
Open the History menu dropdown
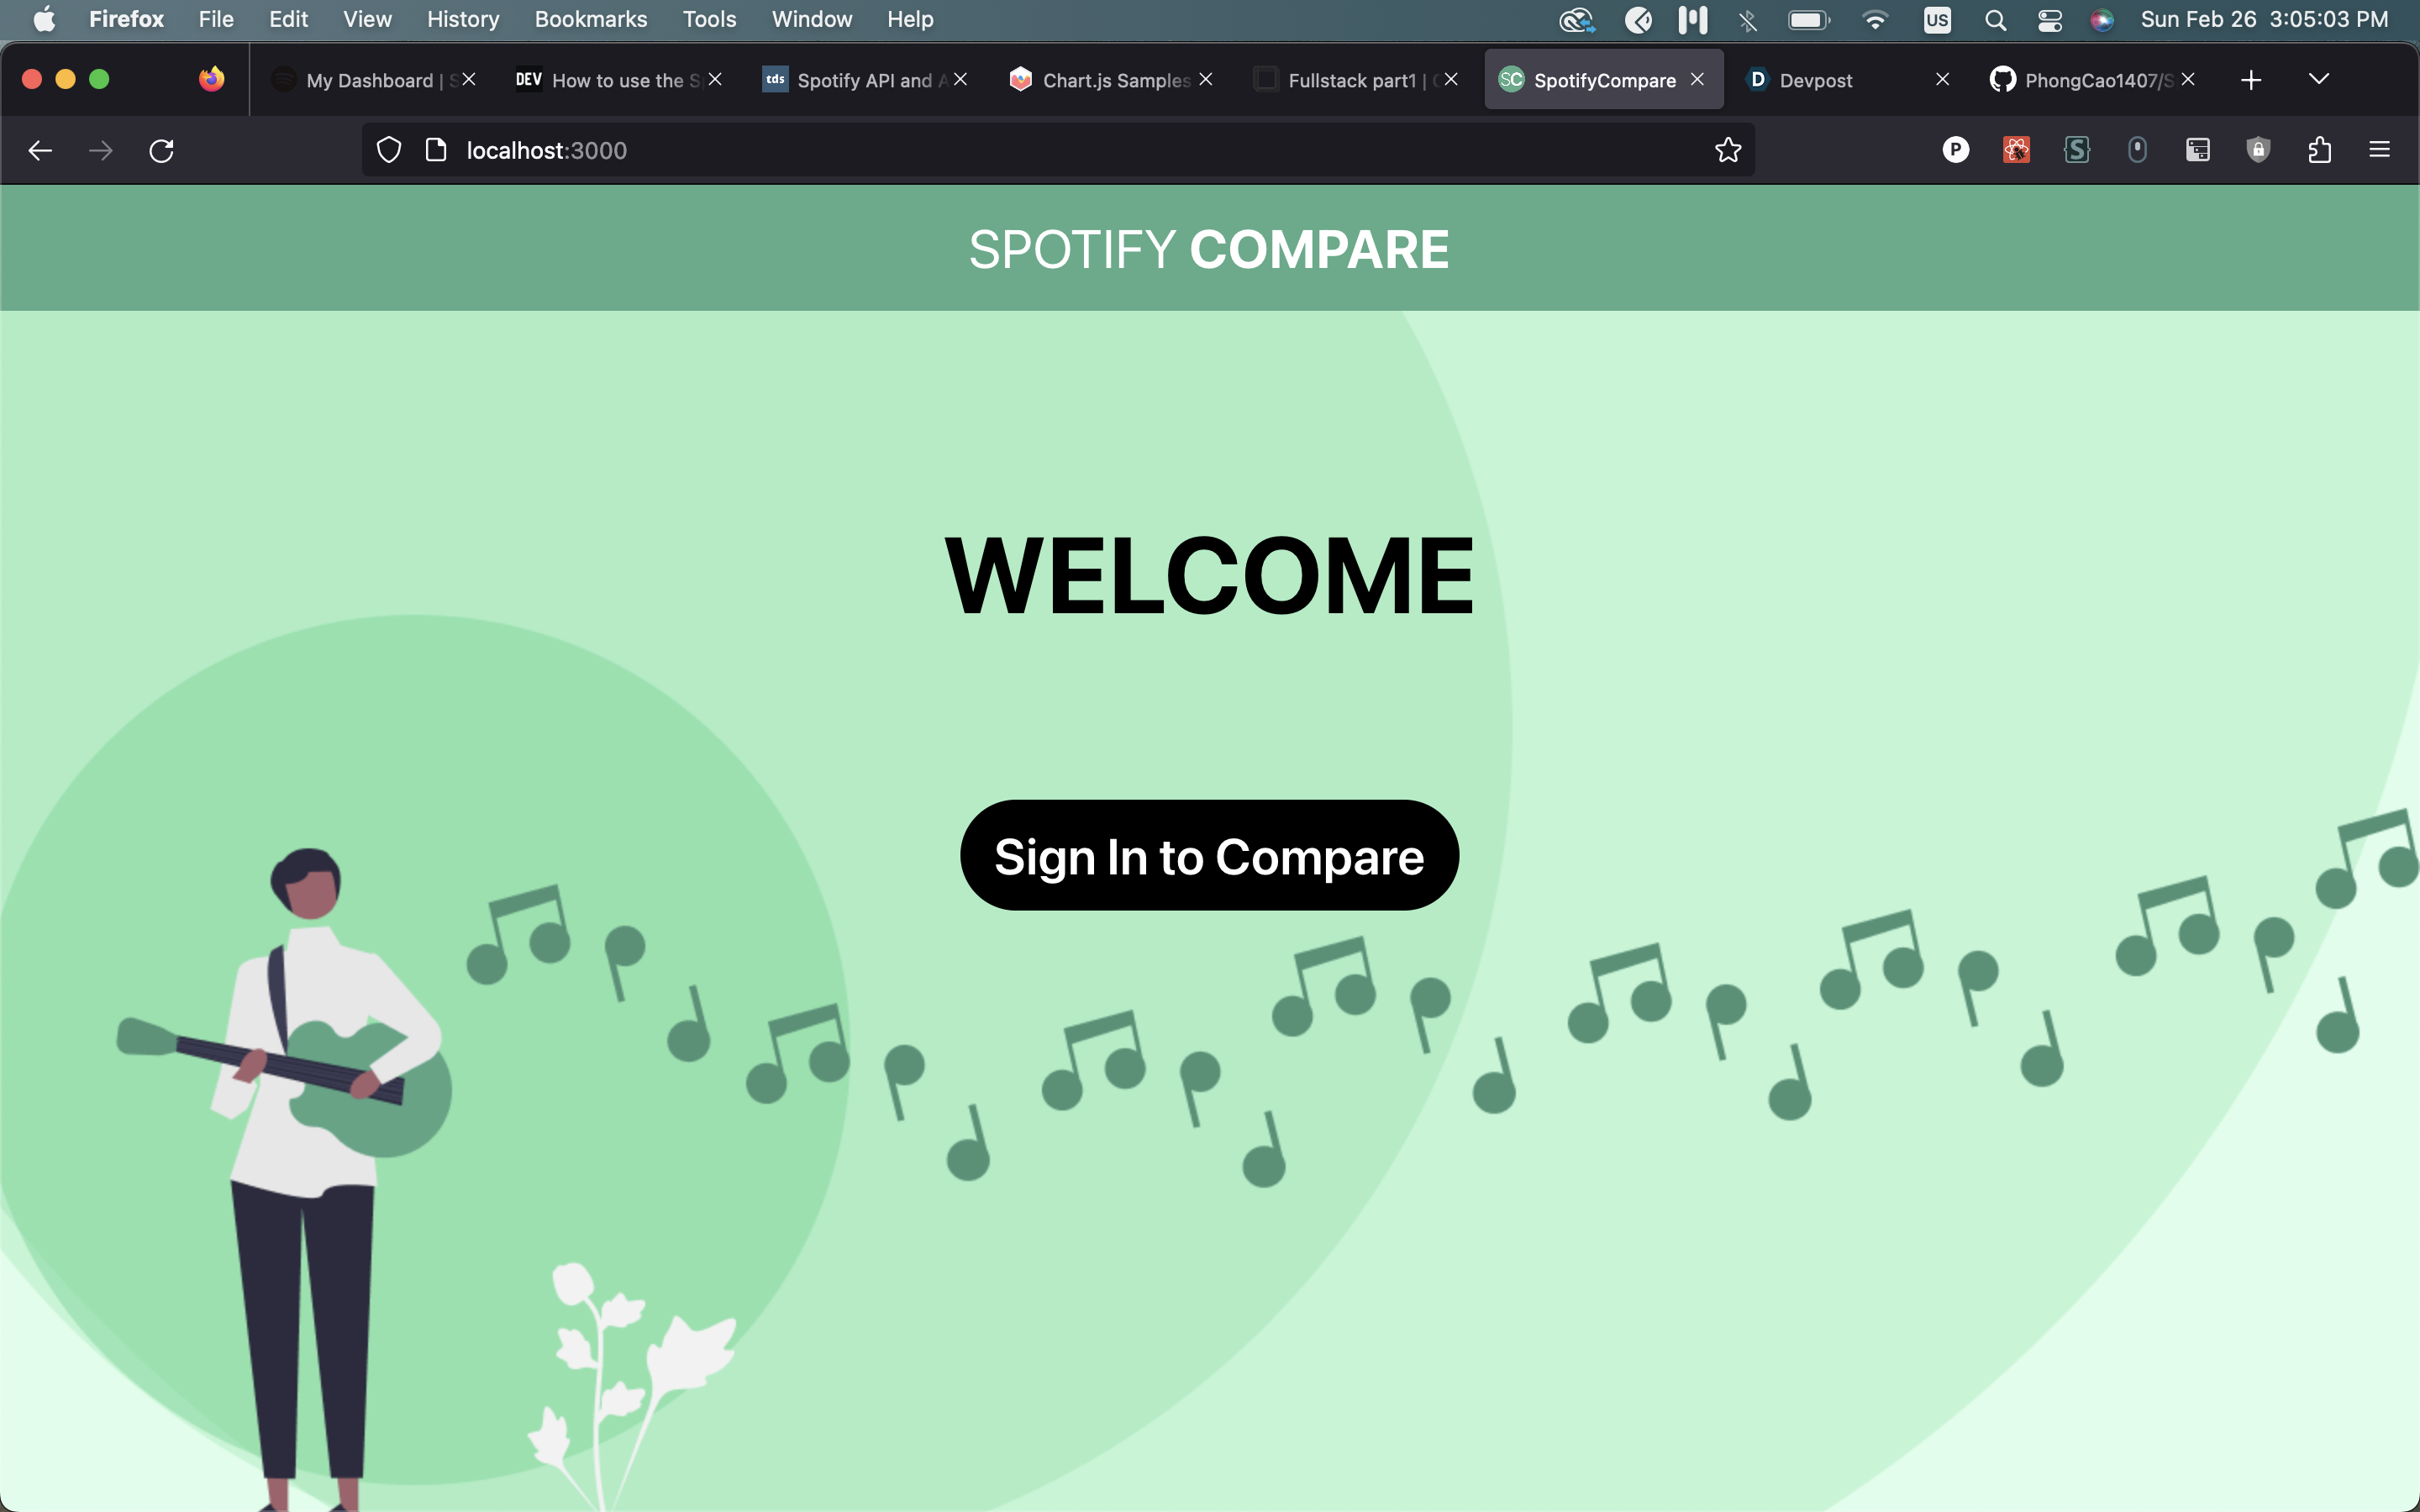pos(462,20)
